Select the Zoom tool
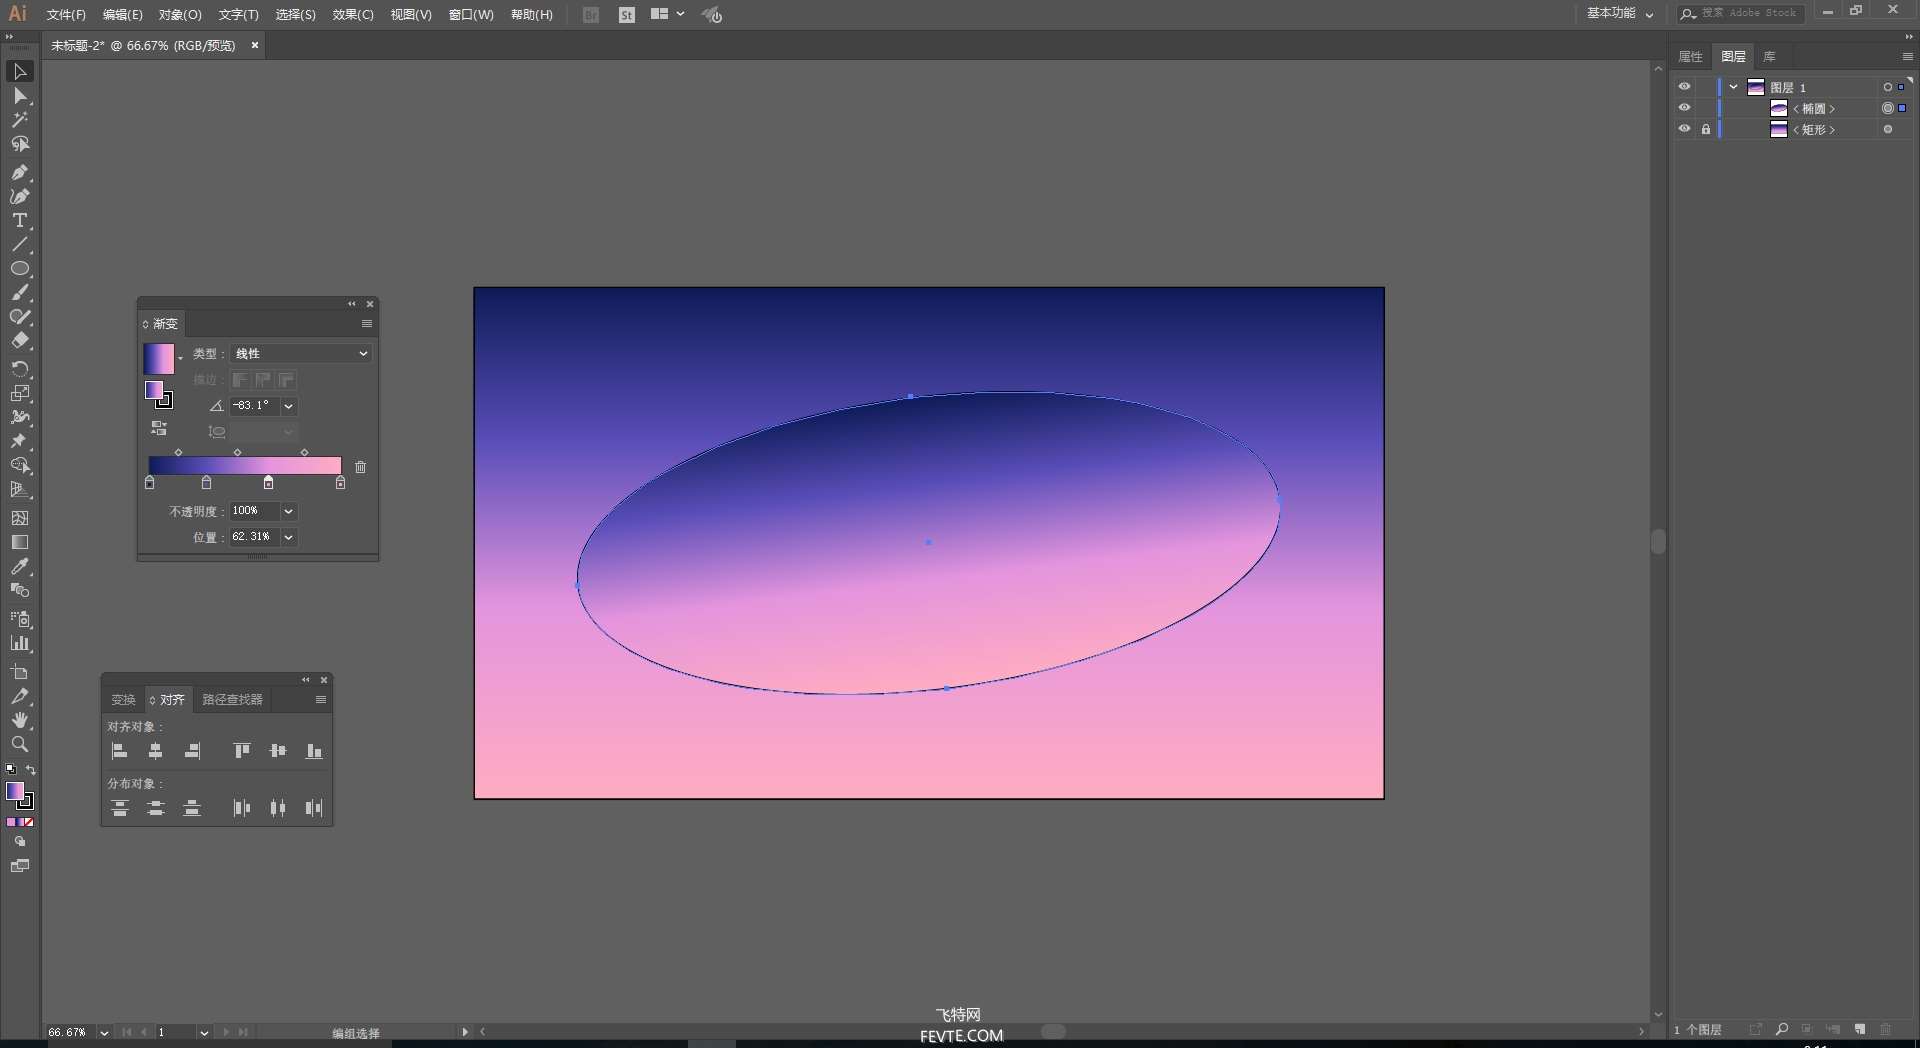Viewport: 1920px width, 1048px height. (x=19, y=744)
